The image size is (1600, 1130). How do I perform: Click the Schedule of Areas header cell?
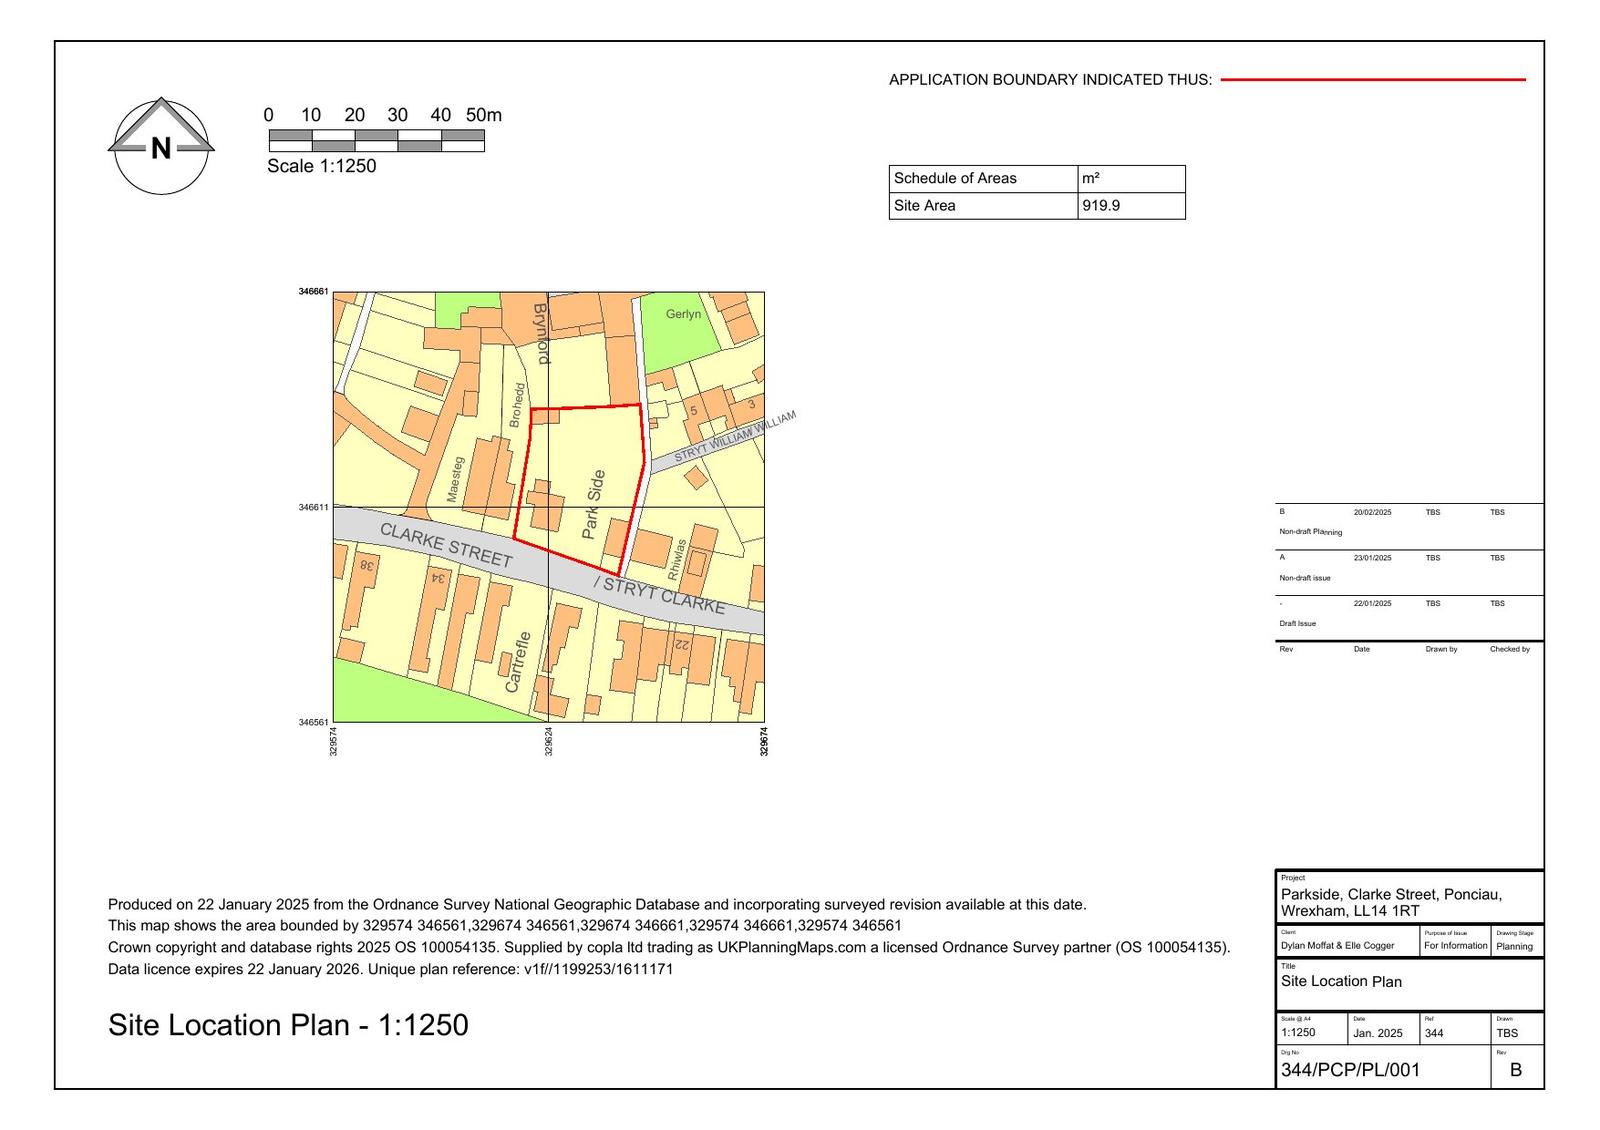point(955,179)
